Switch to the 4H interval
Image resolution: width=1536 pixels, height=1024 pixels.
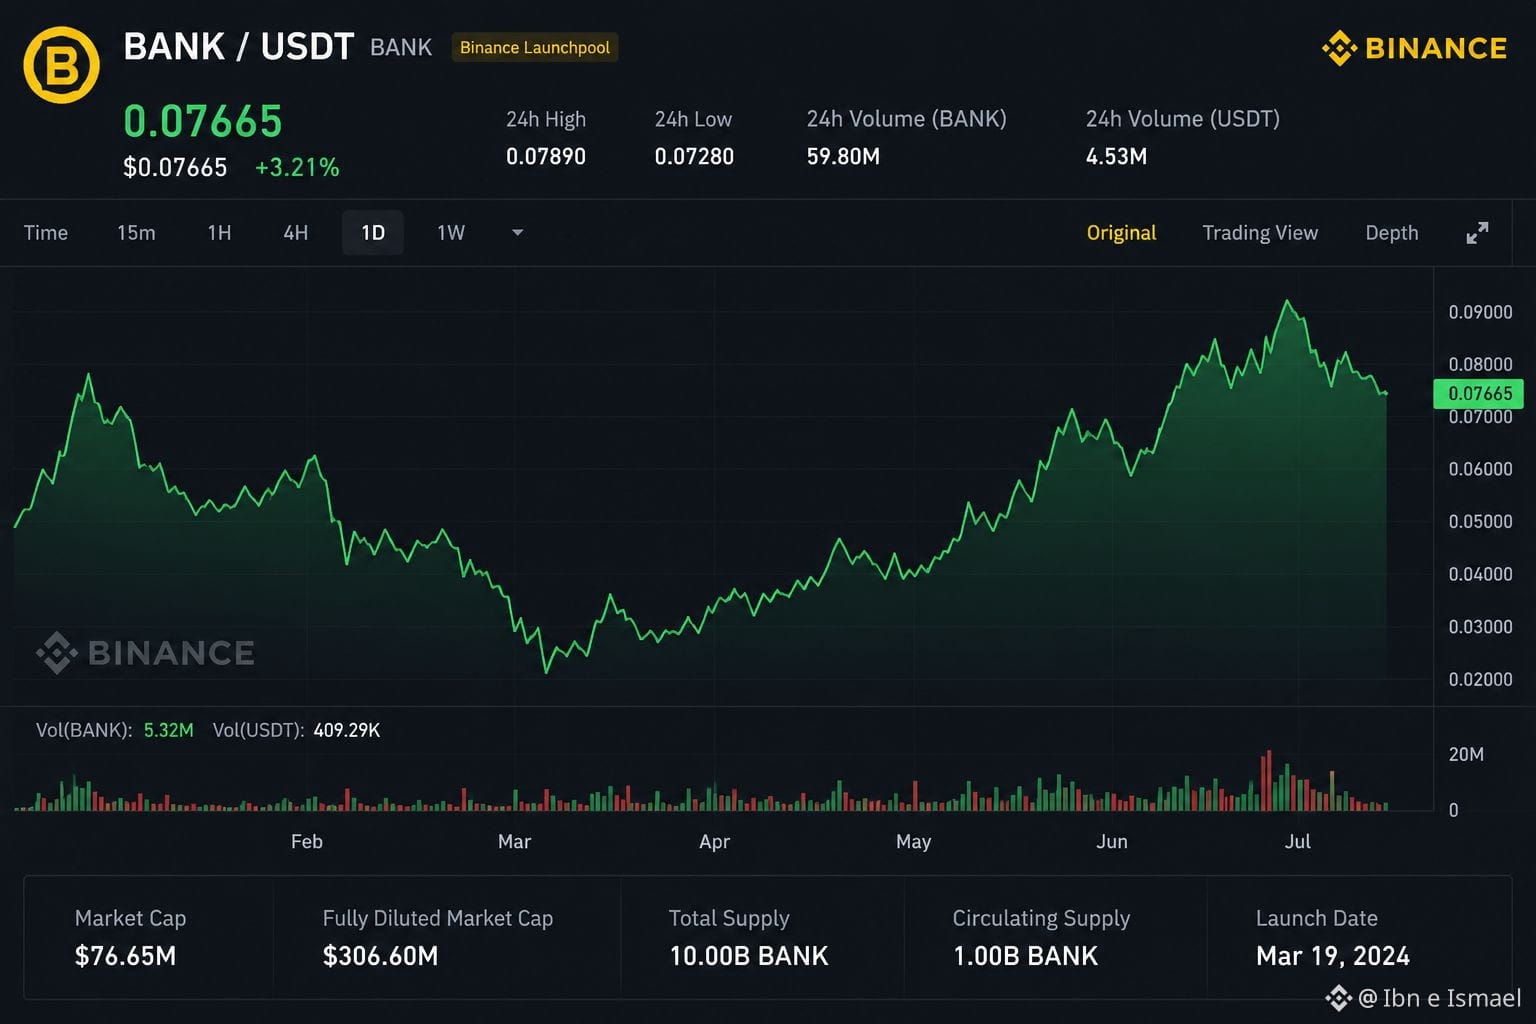(296, 233)
